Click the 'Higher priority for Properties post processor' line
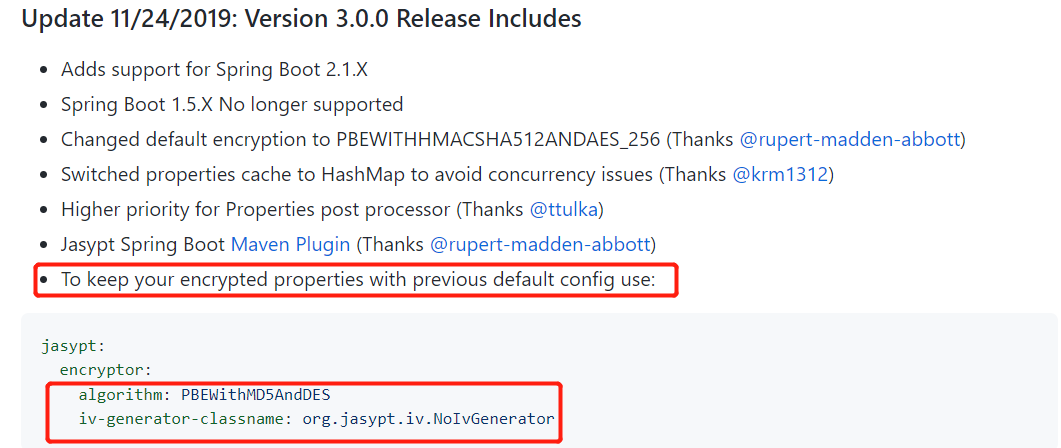This screenshot has height=448, width=1061. click(x=256, y=210)
